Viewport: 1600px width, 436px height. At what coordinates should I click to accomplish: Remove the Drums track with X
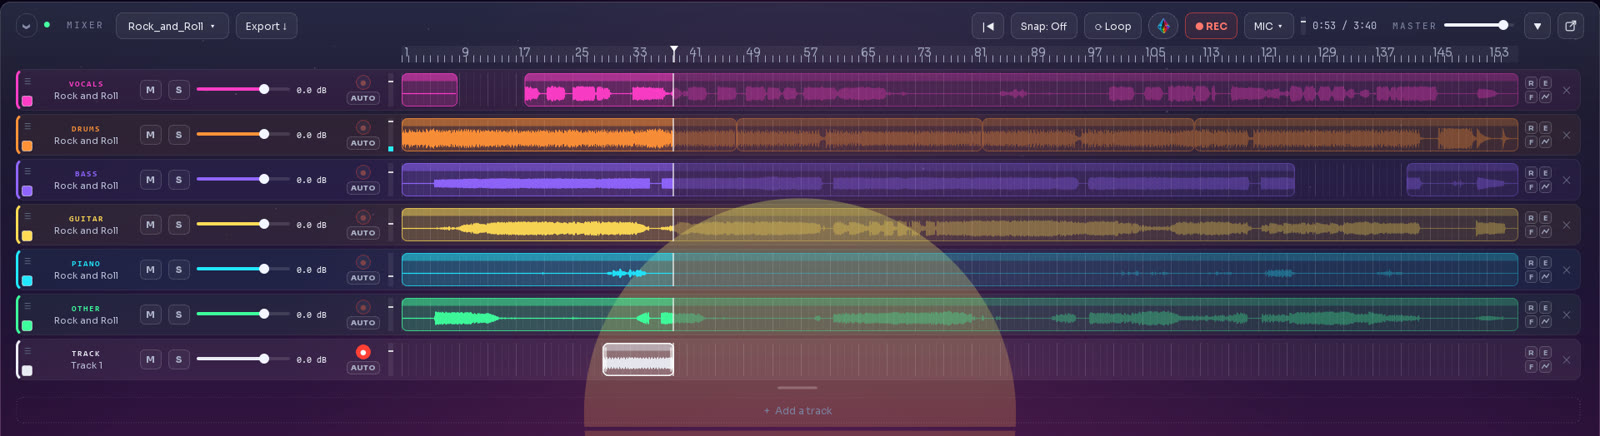1566,135
